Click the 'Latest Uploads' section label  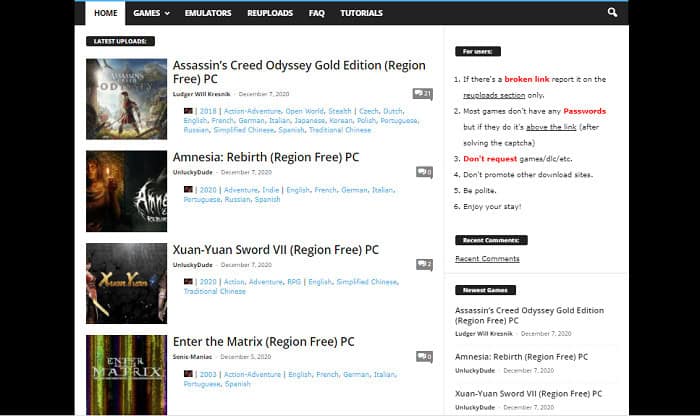coord(120,41)
